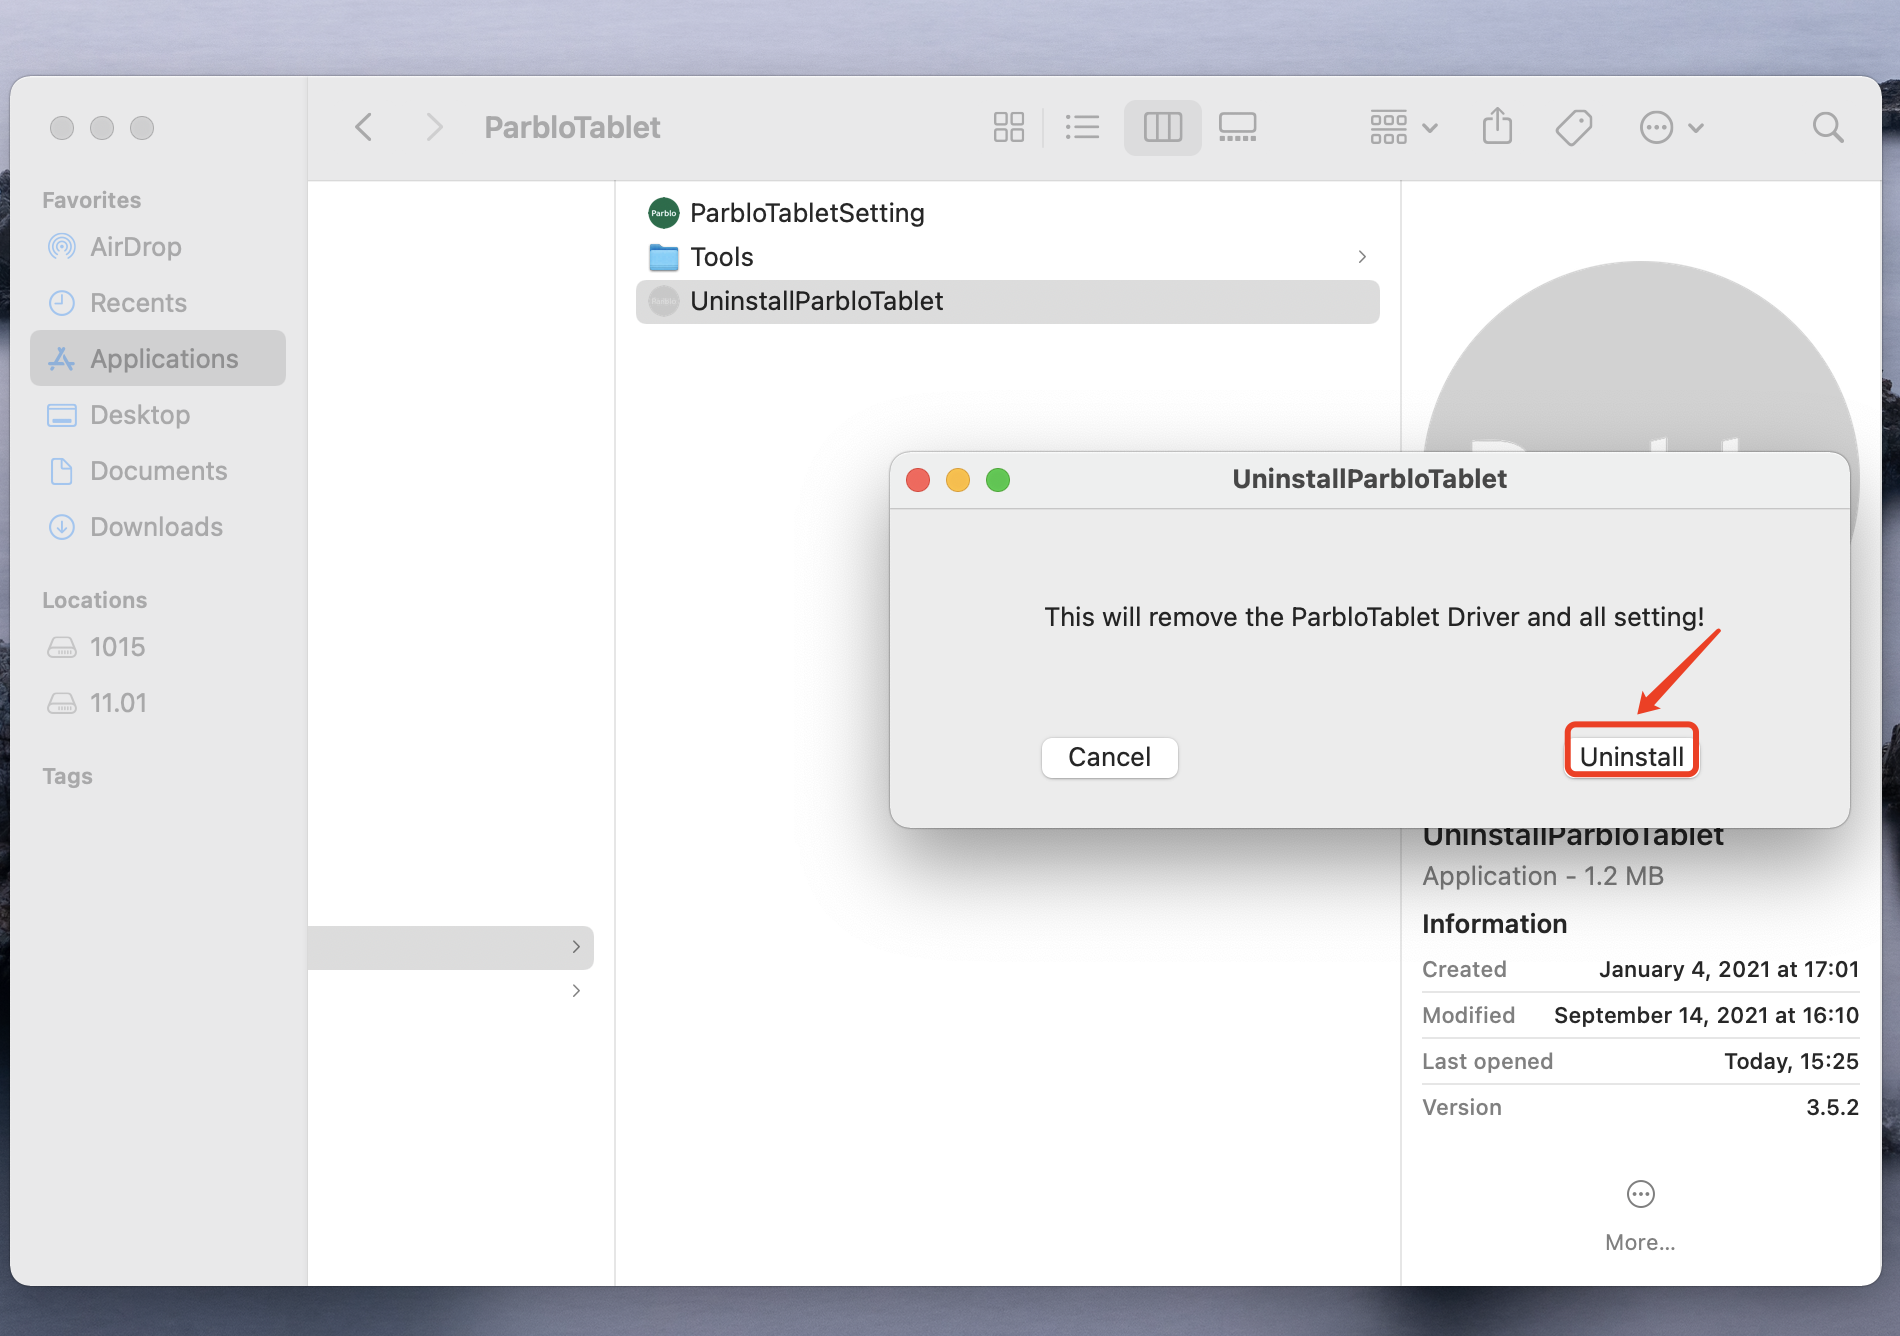Screen dimensions: 1900x1336
Task: Switch to column view
Action: [x=1162, y=127]
